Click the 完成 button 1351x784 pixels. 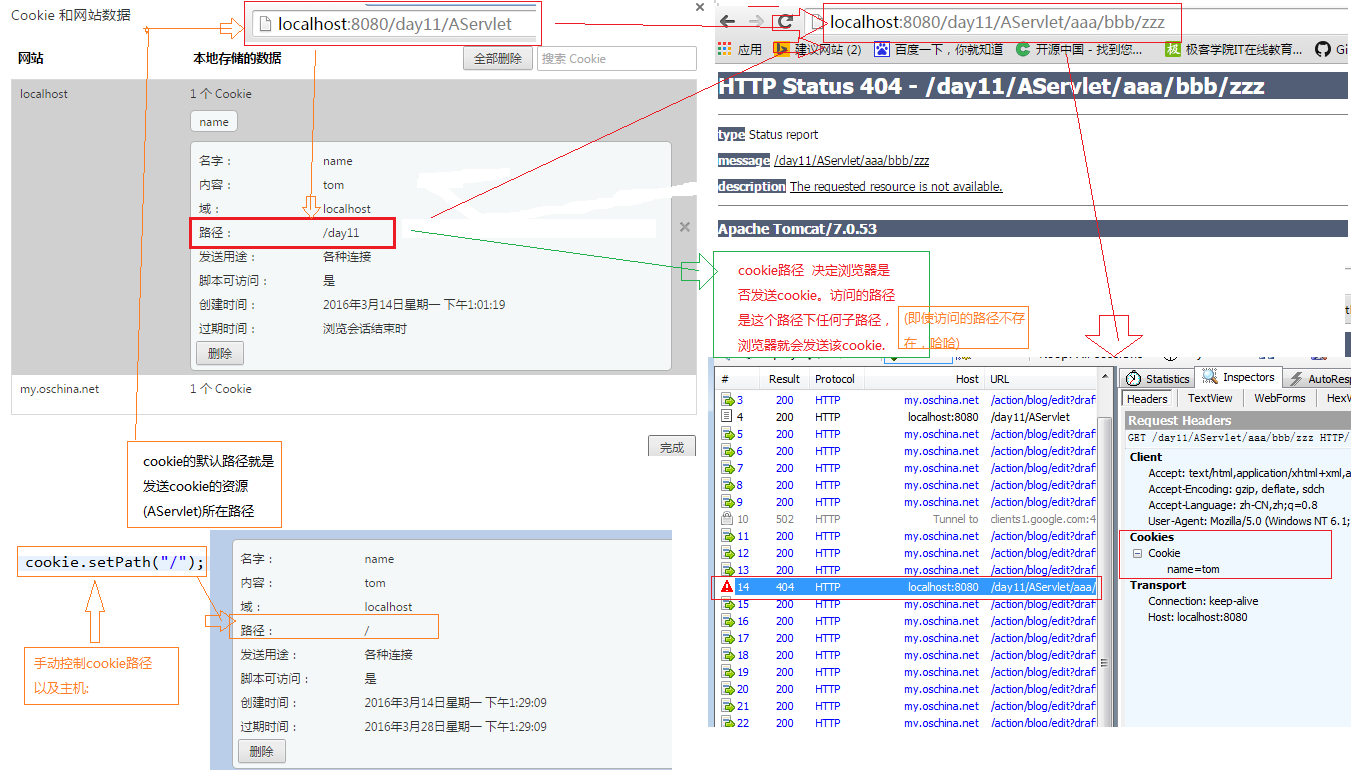[x=672, y=447]
